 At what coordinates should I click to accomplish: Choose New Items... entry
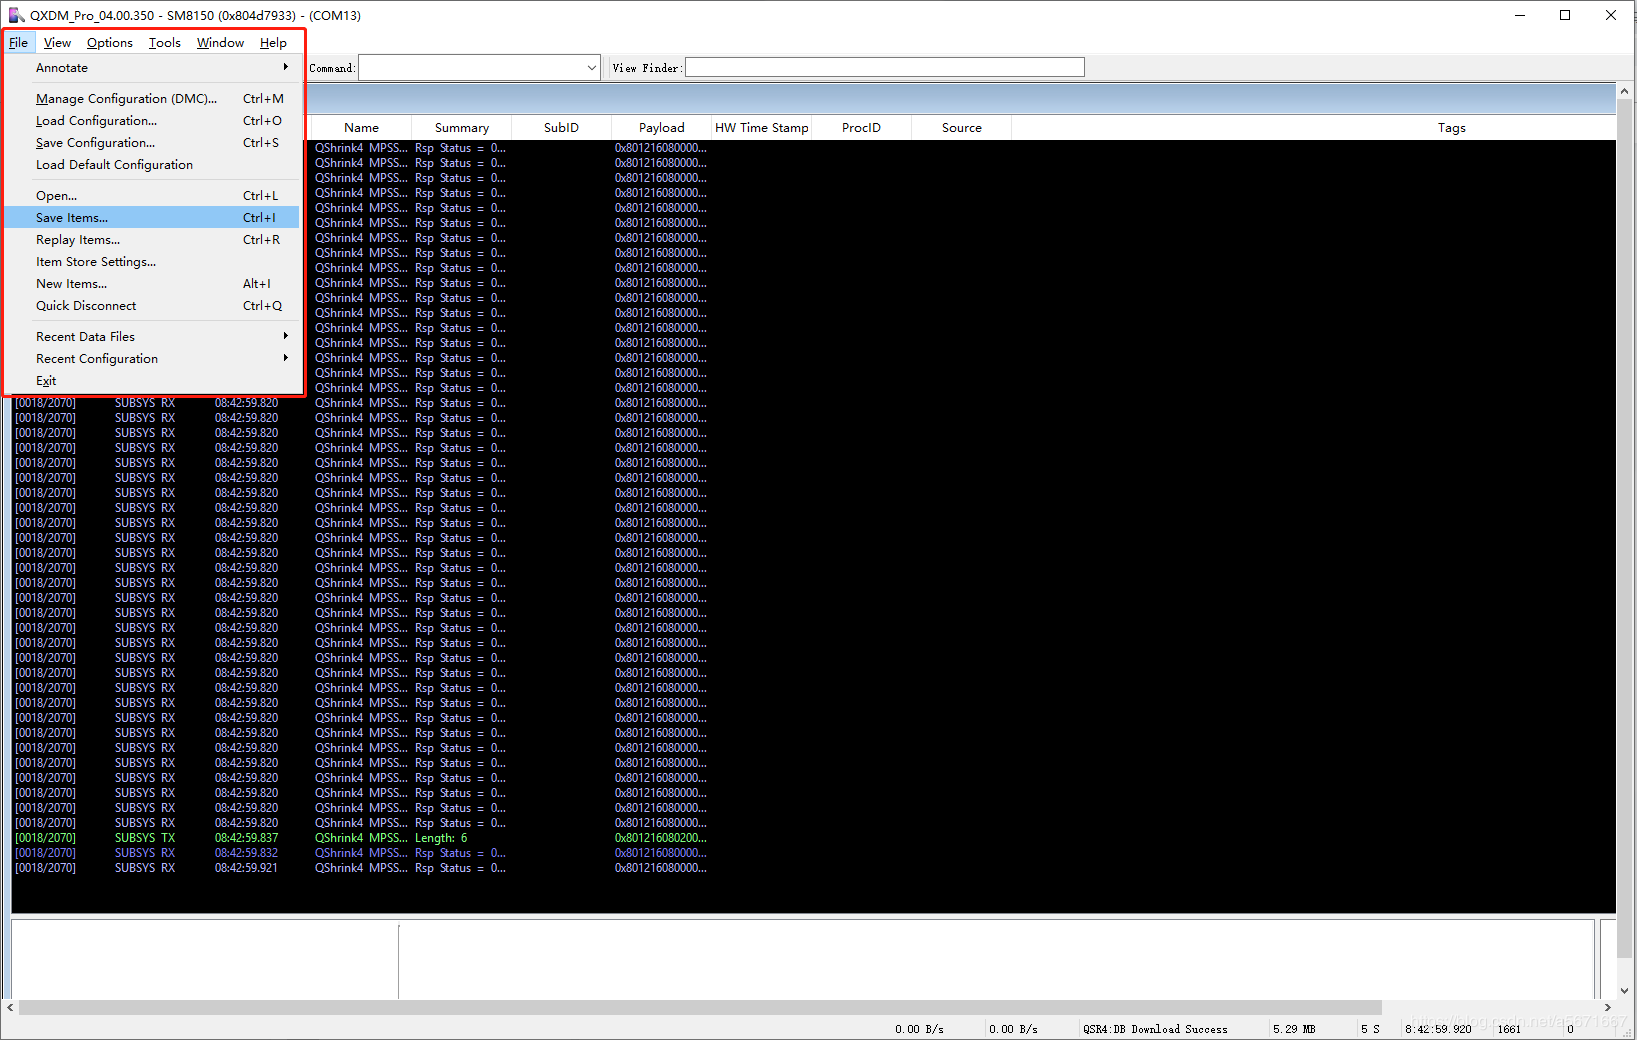point(152,284)
